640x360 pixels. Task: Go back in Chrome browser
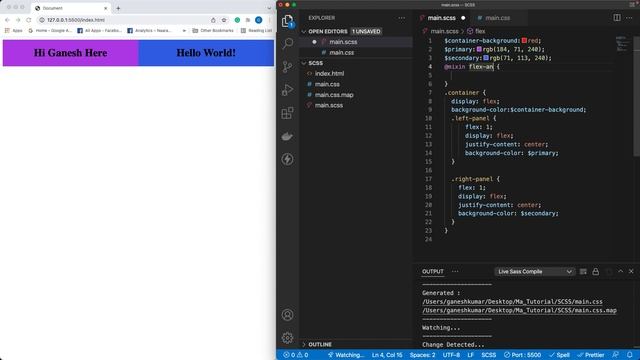coord(7,20)
